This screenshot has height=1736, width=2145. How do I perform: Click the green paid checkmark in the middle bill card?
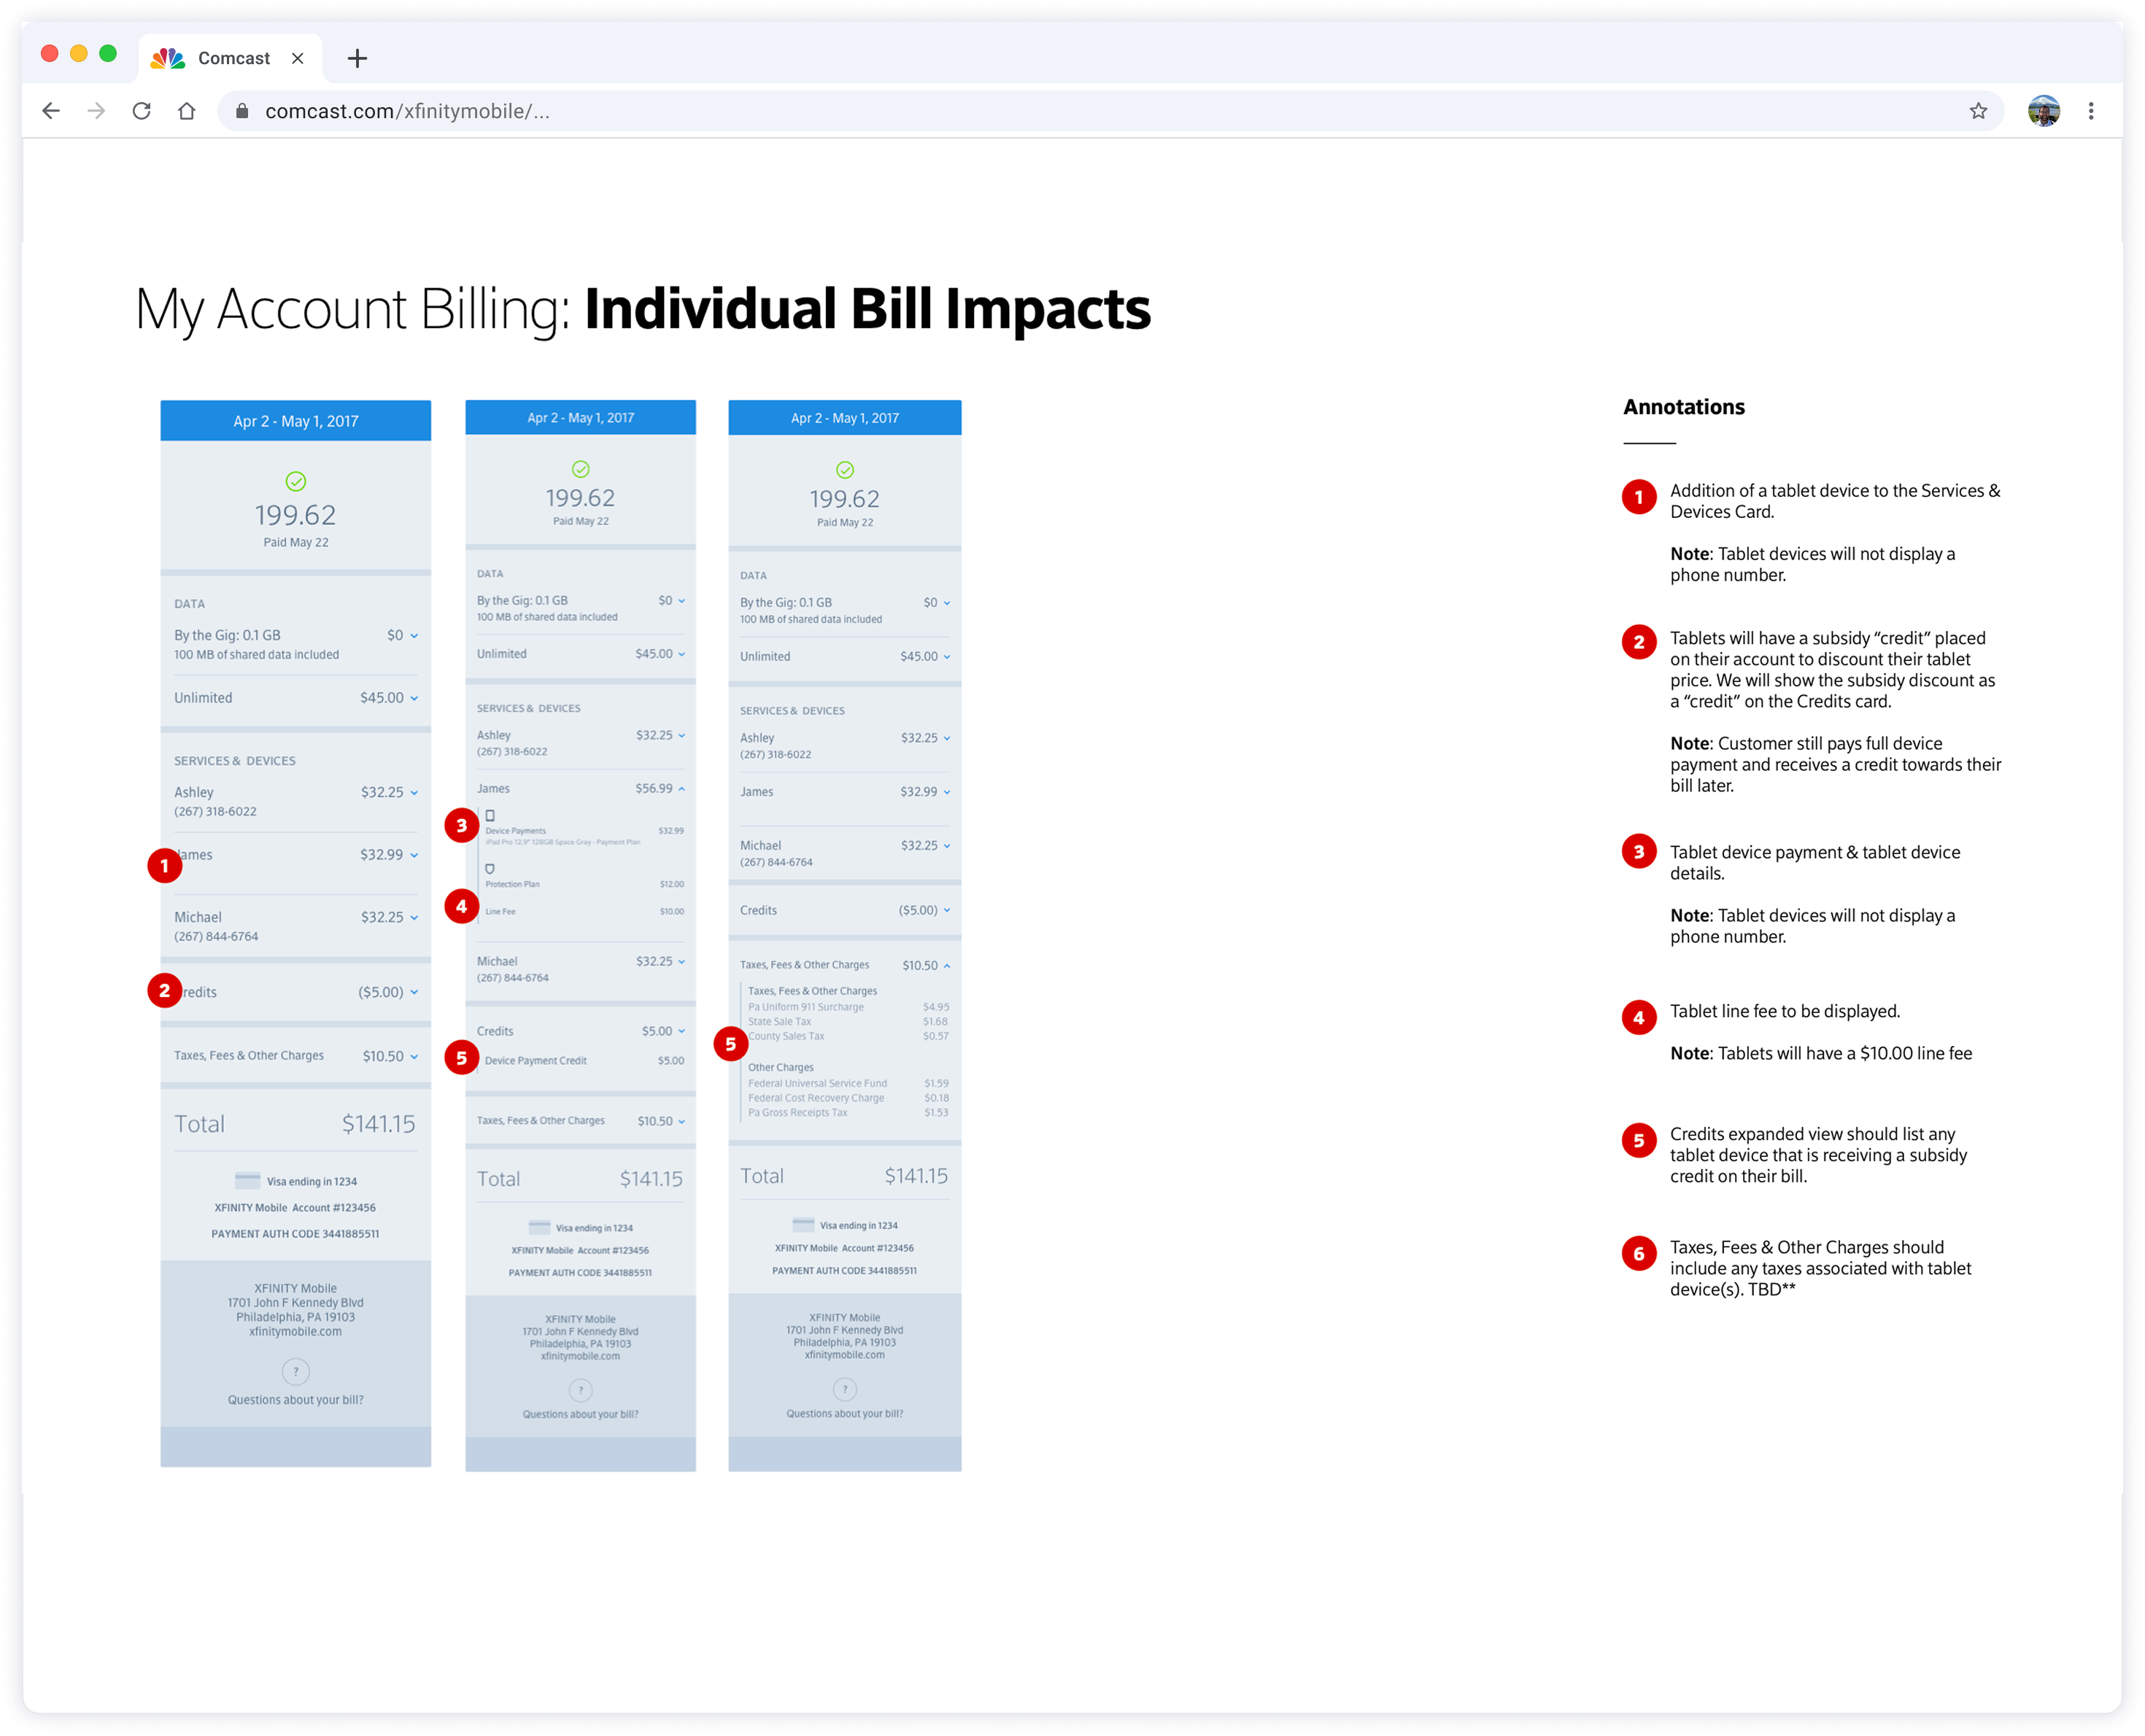581,469
